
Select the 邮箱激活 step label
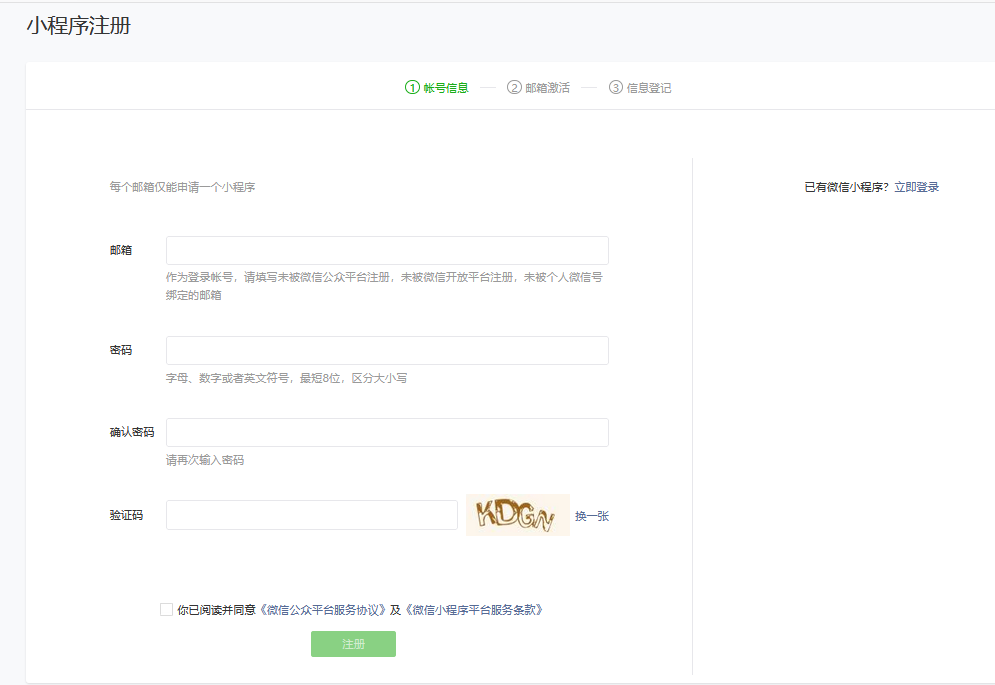[547, 88]
